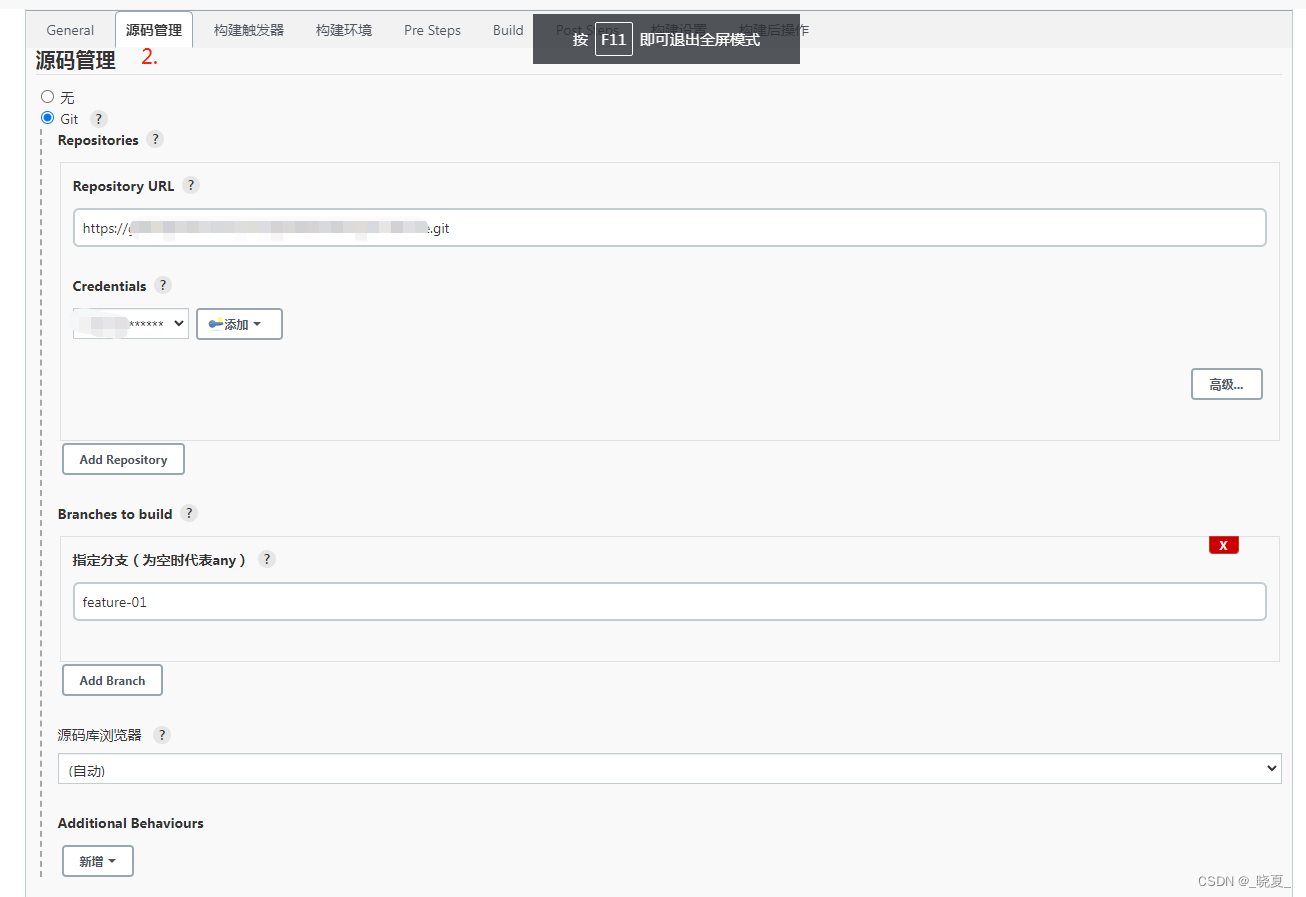Open help for 指定分支 field
1306x897 pixels.
[x=266, y=560]
